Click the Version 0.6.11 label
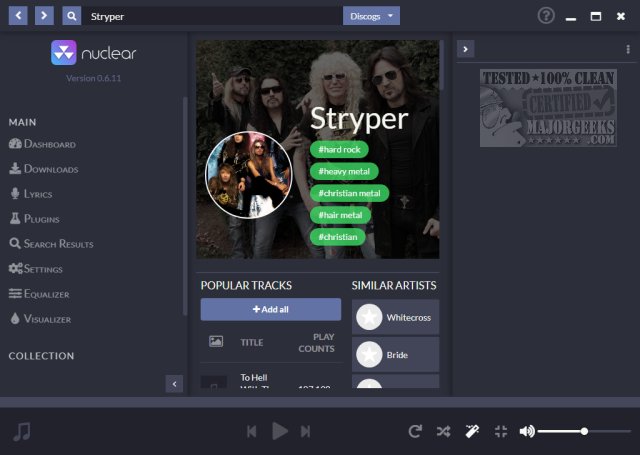 pos(93,78)
